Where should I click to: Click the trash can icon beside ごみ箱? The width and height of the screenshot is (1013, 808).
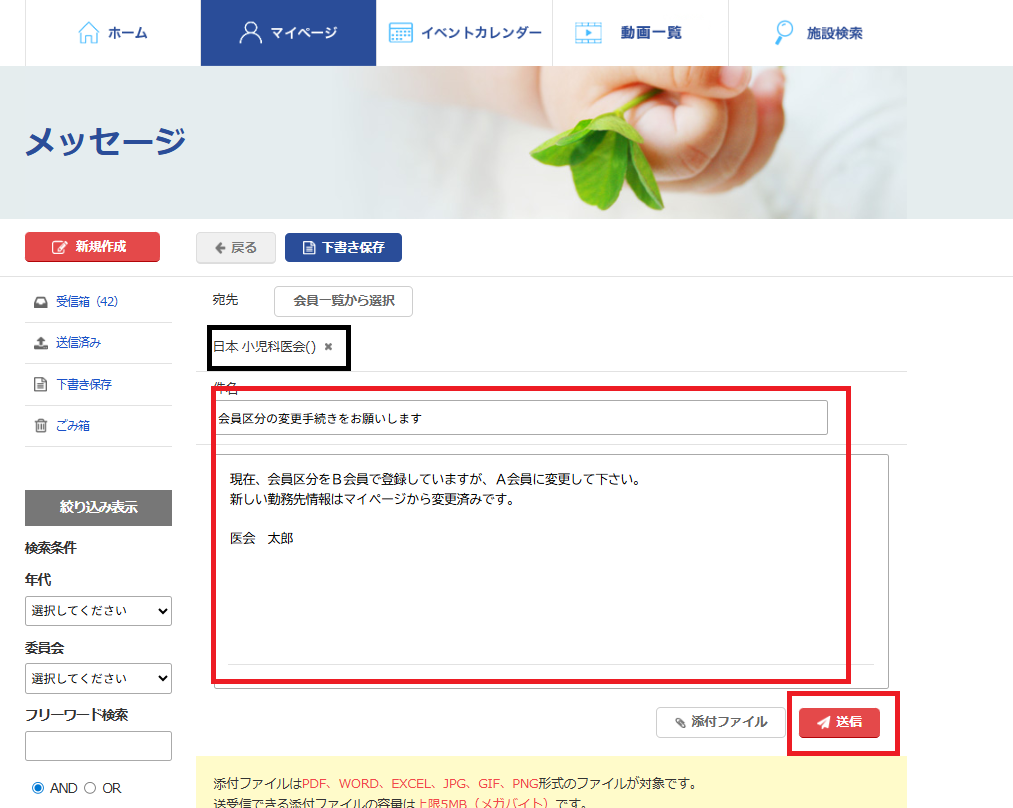click(x=40, y=426)
